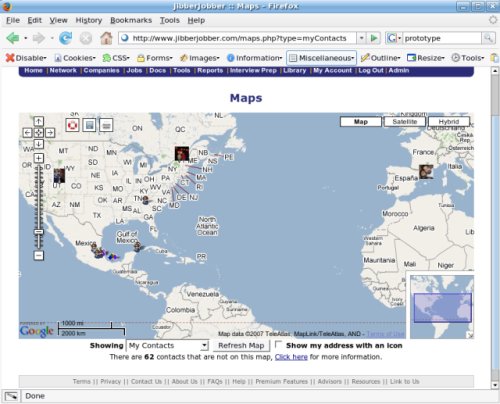Open the Images toolbar dropdown
Image resolution: width=500 pixels, height=404 pixels.
coord(200,58)
